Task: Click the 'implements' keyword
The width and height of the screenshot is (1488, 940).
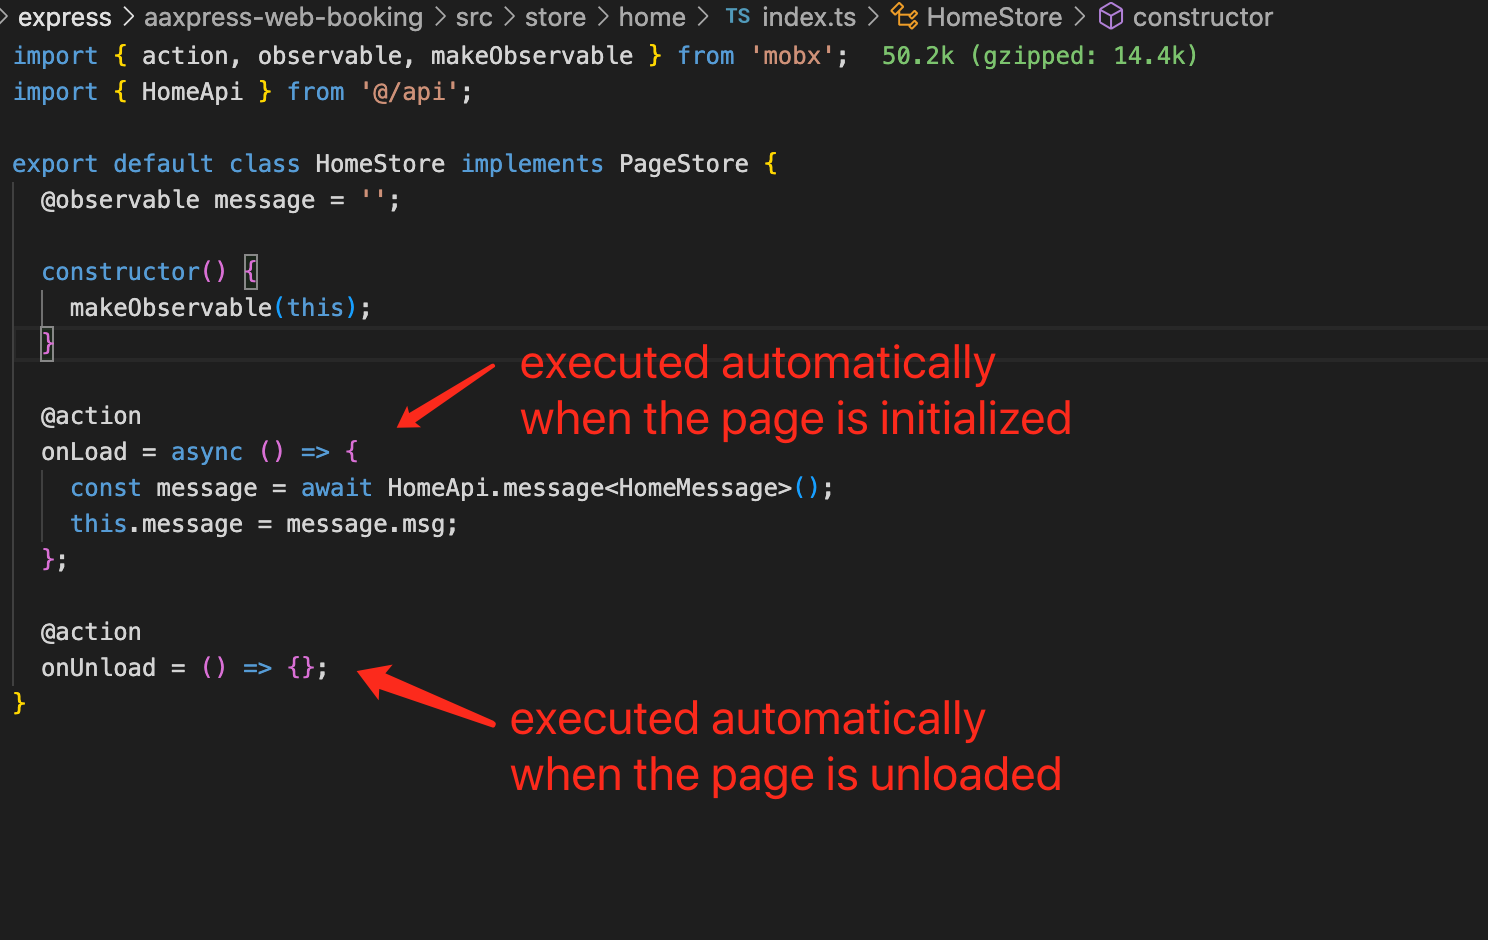Action: [532, 164]
